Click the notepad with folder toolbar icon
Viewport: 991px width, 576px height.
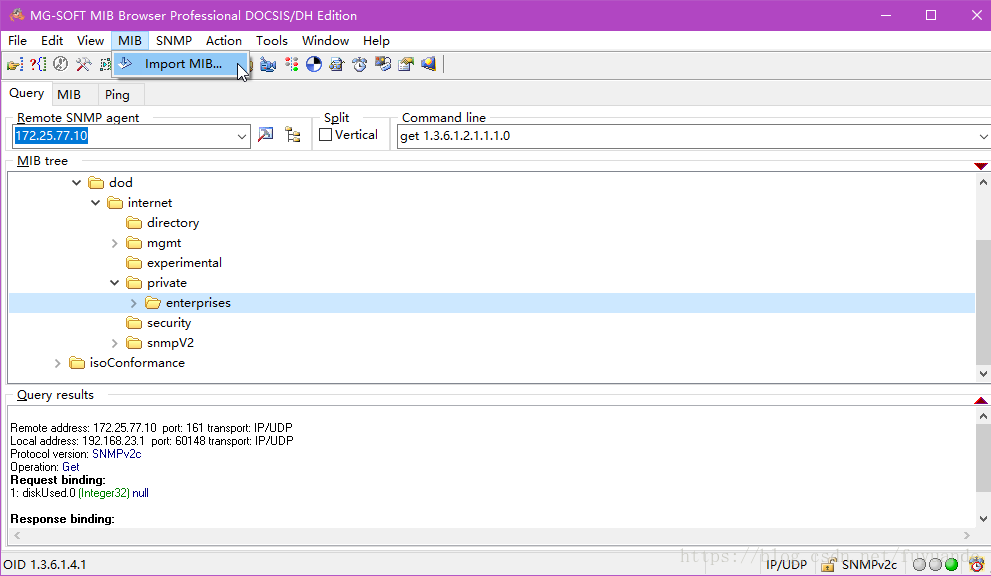[x=406, y=64]
